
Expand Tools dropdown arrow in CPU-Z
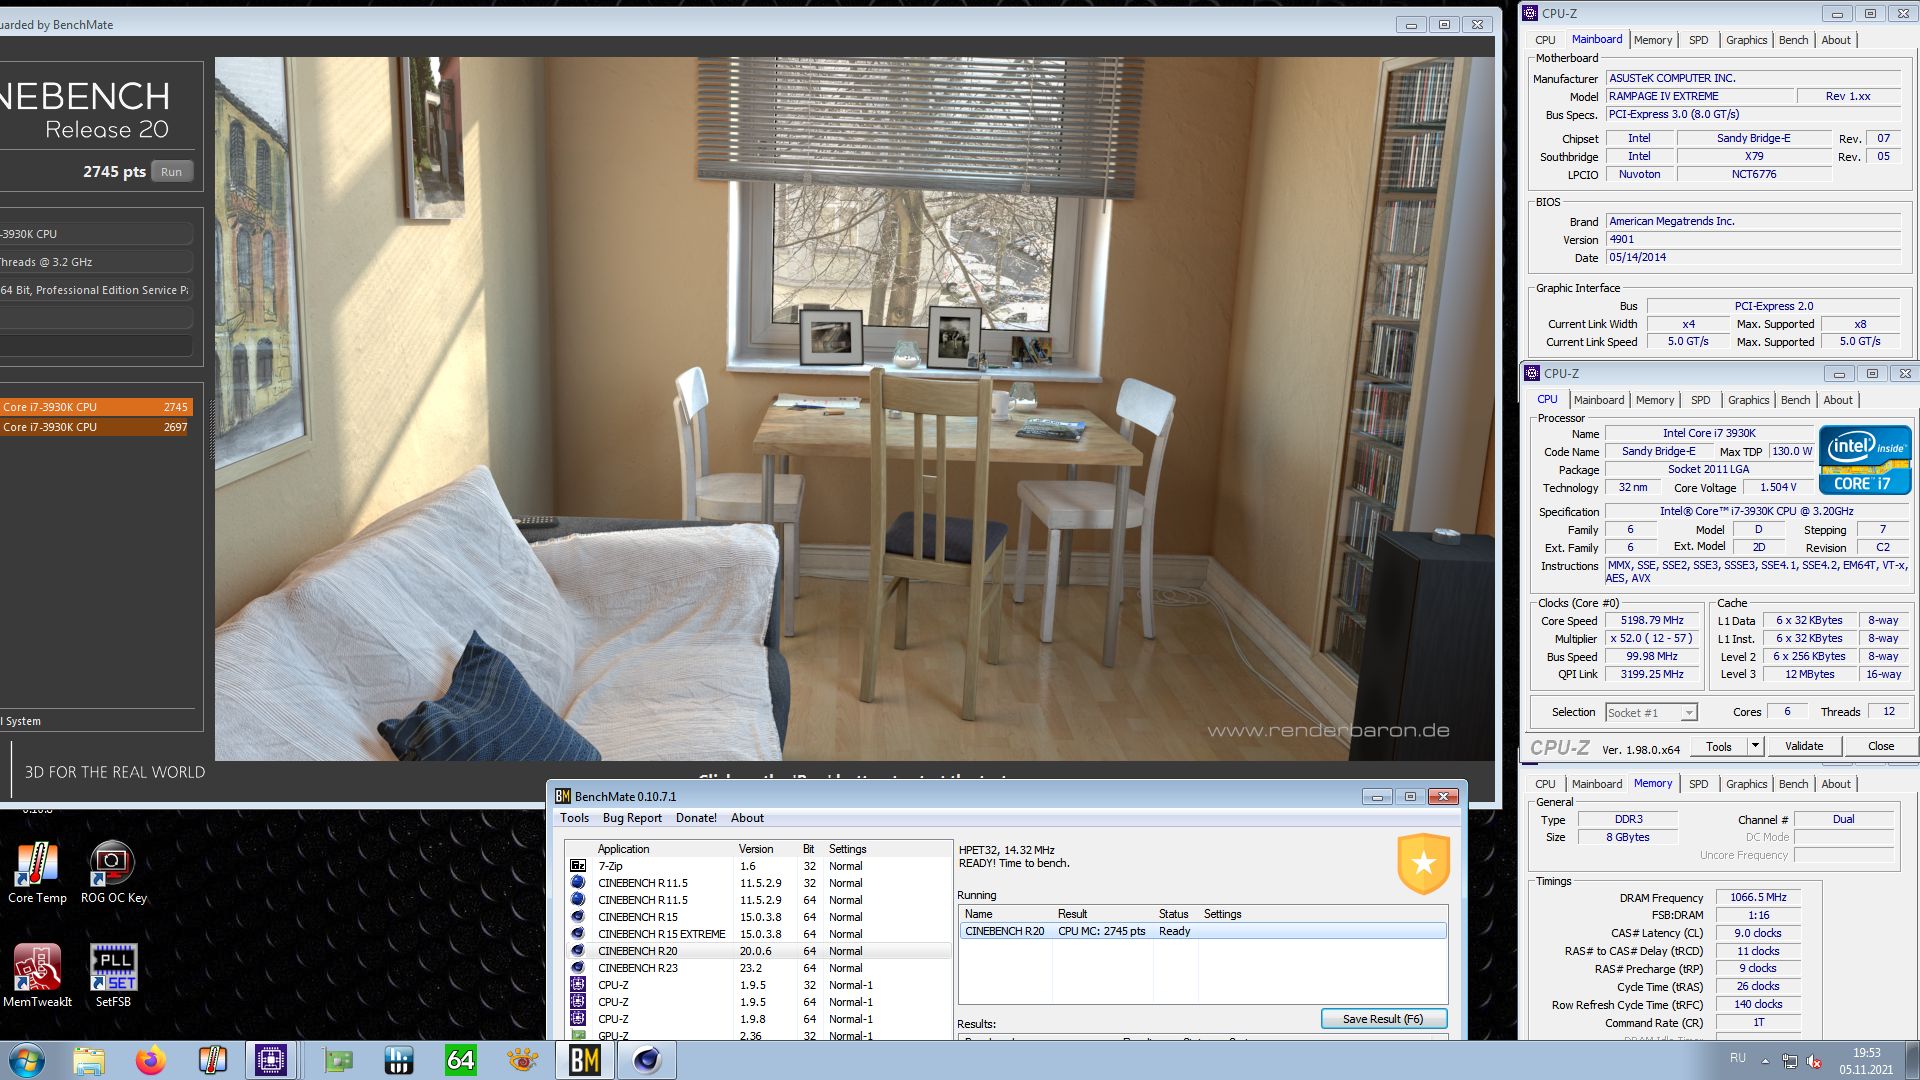pyautogui.click(x=1754, y=746)
